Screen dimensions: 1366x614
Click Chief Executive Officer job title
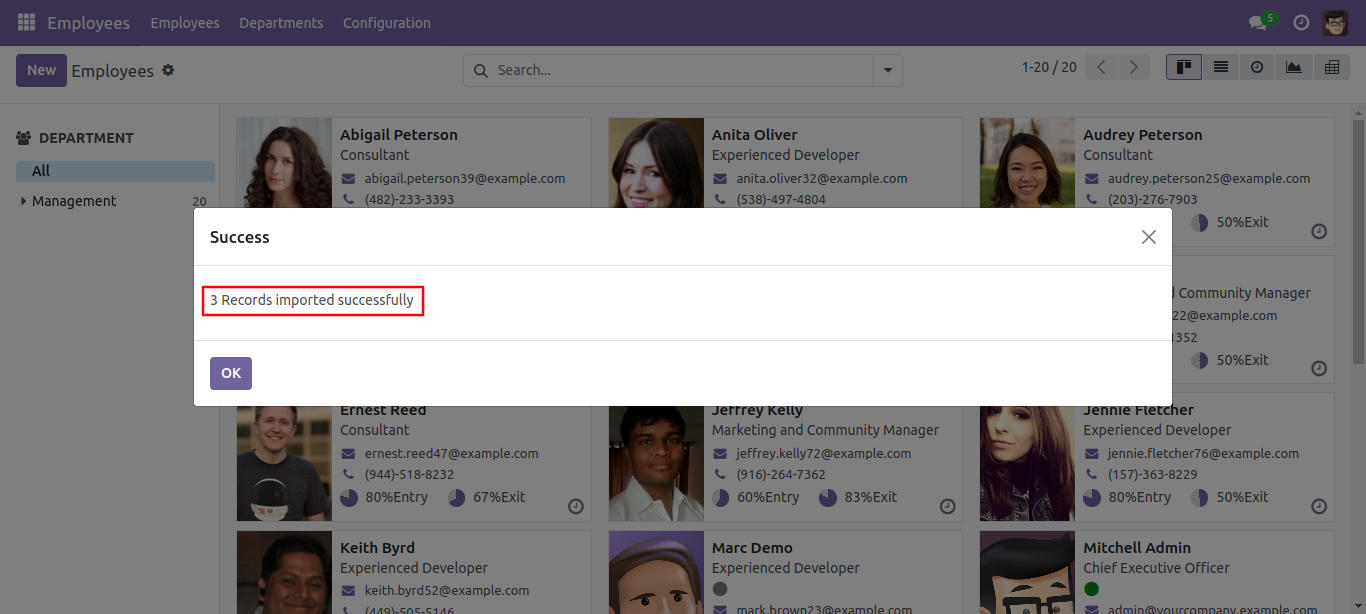click(x=1156, y=568)
